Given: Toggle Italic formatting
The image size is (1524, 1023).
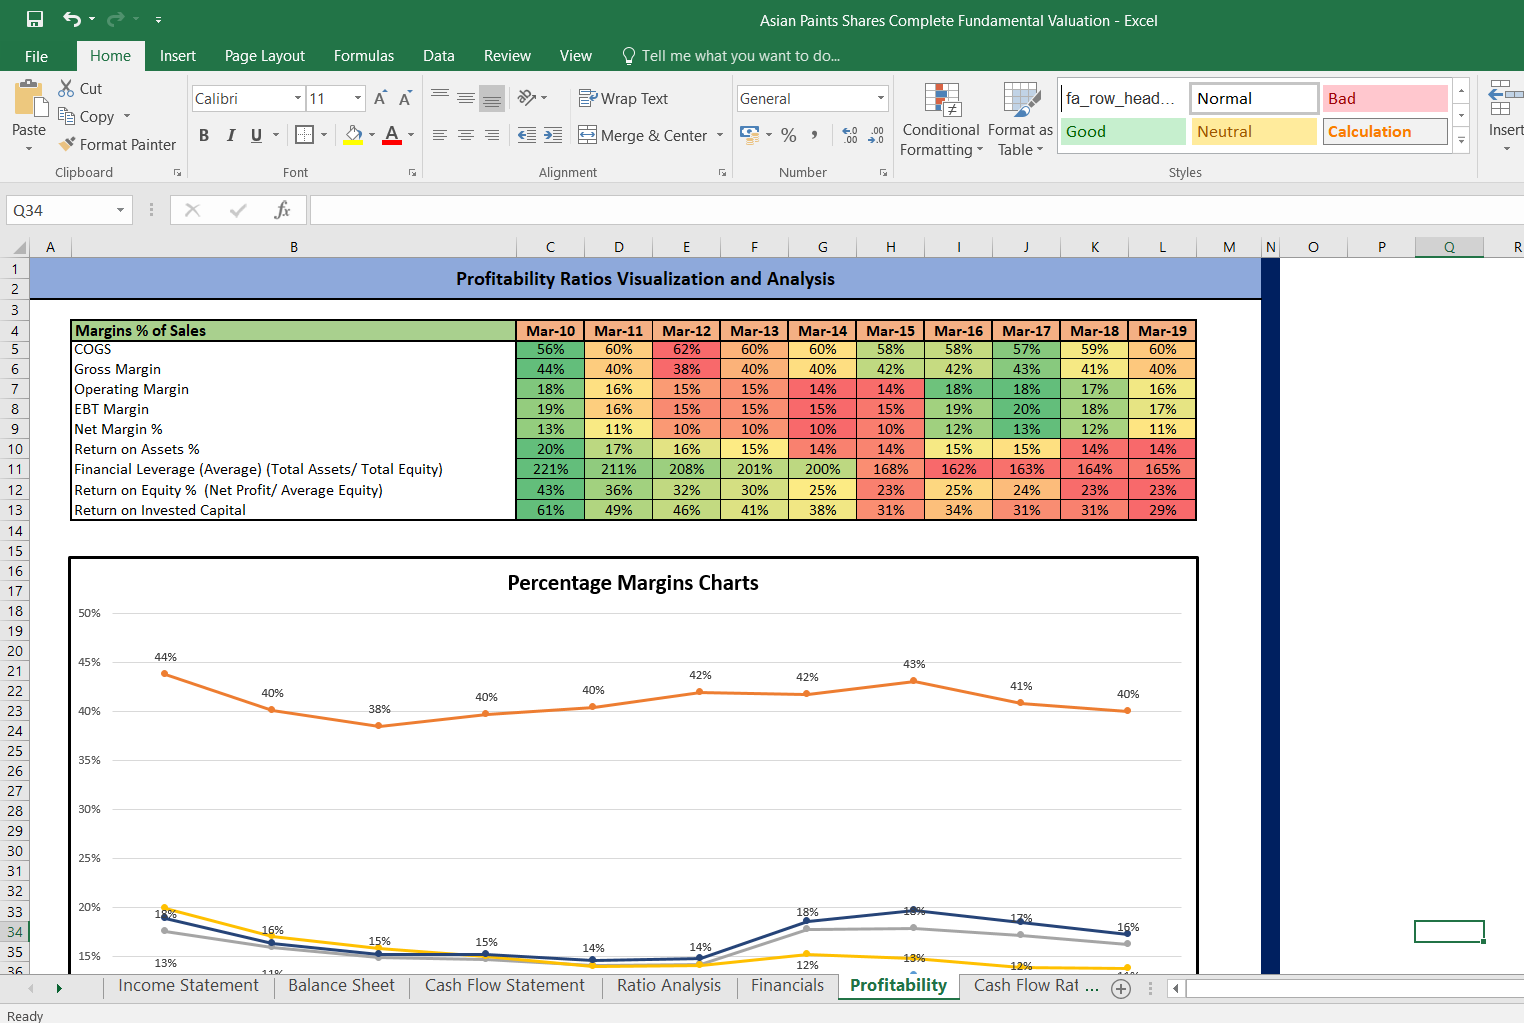Looking at the screenshot, I should point(230,135).
